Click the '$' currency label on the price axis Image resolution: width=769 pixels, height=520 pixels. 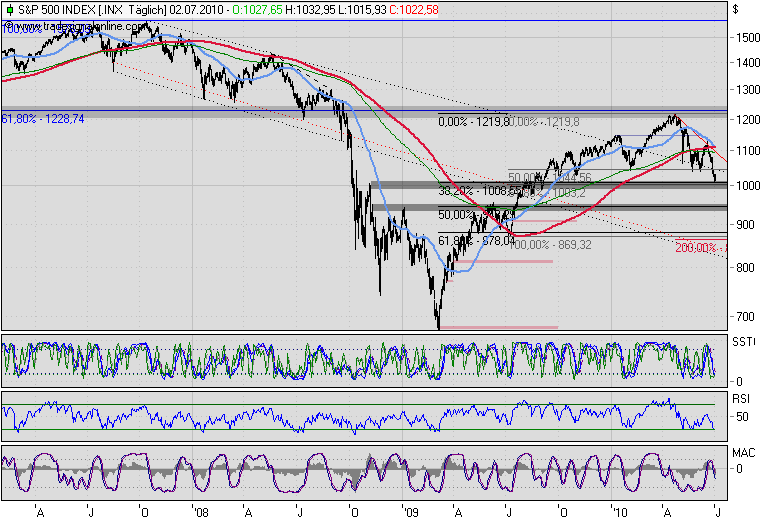click(x=735, y=9)
